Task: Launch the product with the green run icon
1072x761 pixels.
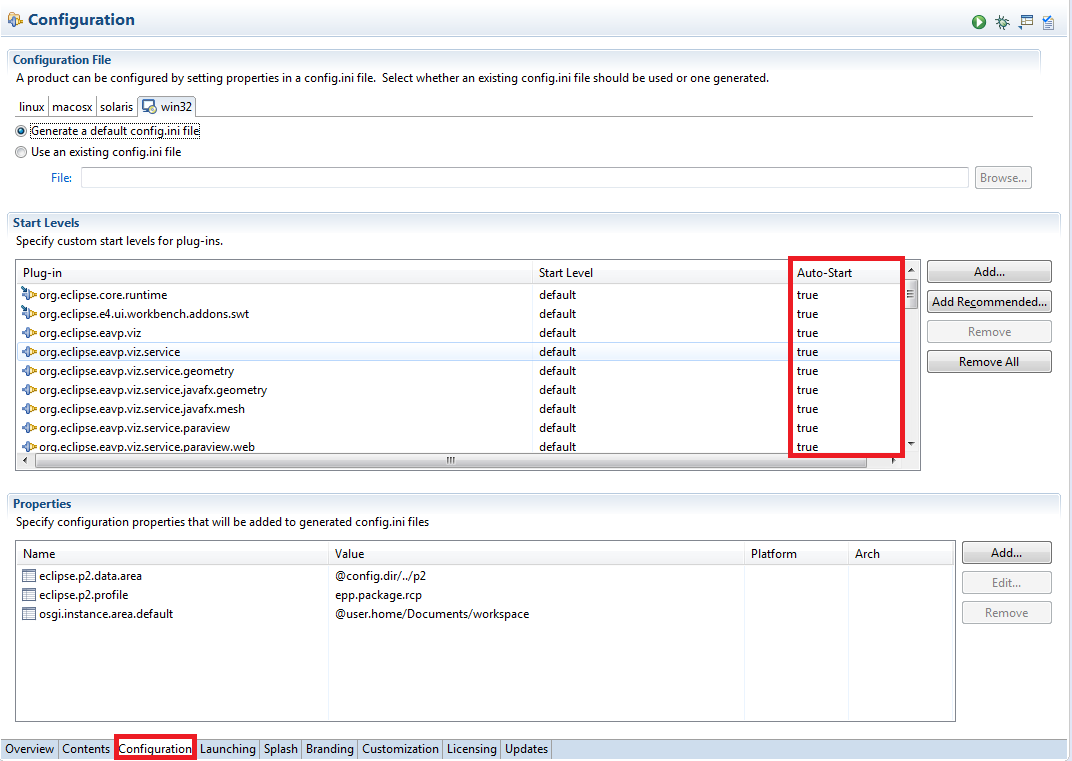Action: tap(978, 23)
